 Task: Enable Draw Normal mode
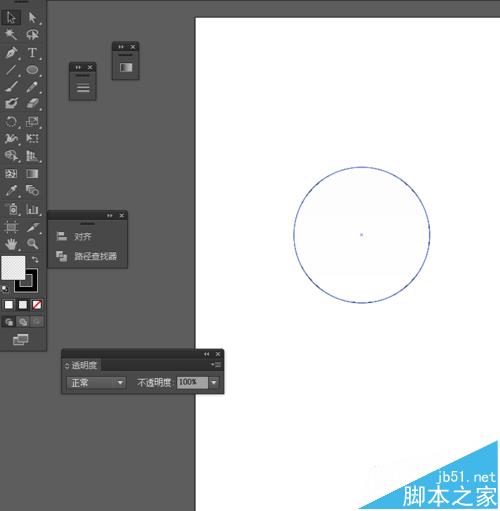[9, 322]
